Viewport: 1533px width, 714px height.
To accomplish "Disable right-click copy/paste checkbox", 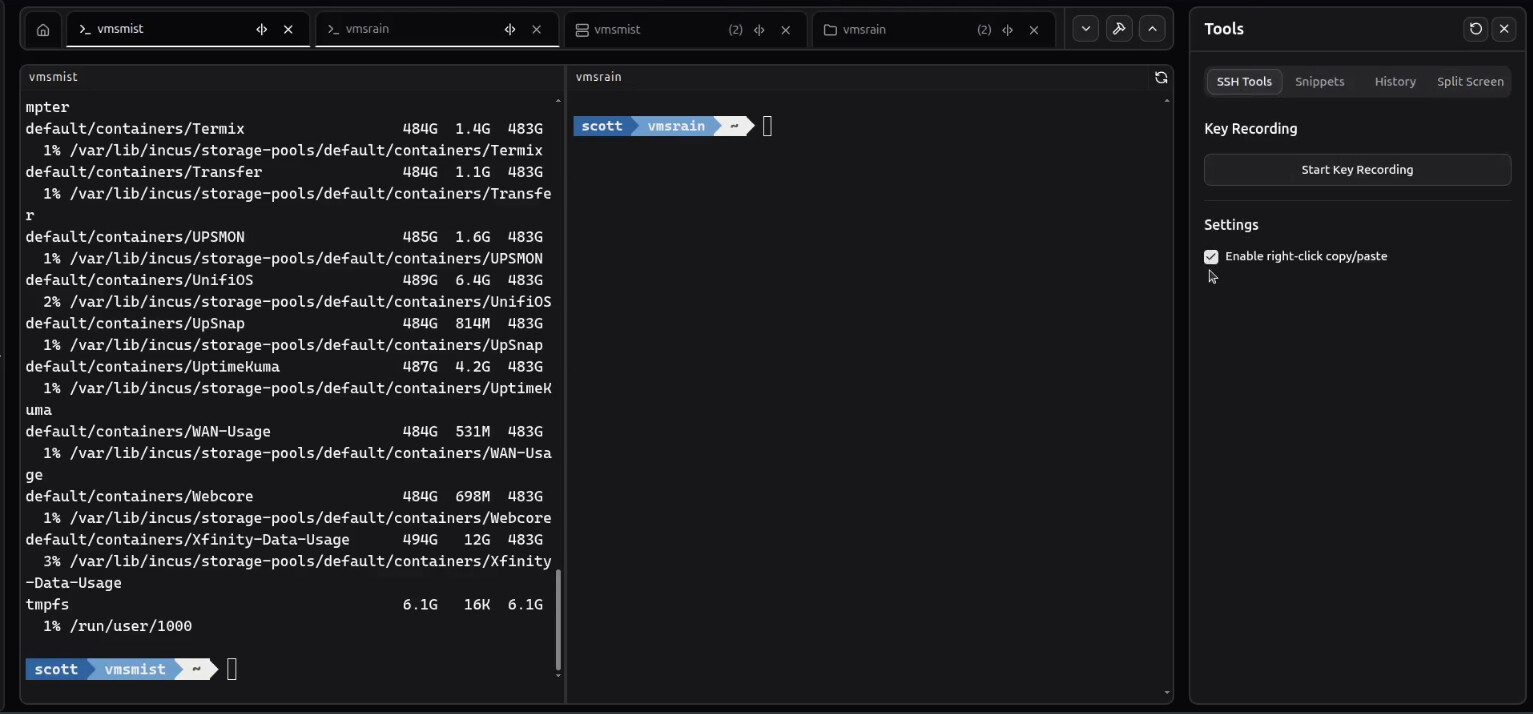I will pyautogui.click(x=1211, y=257).
